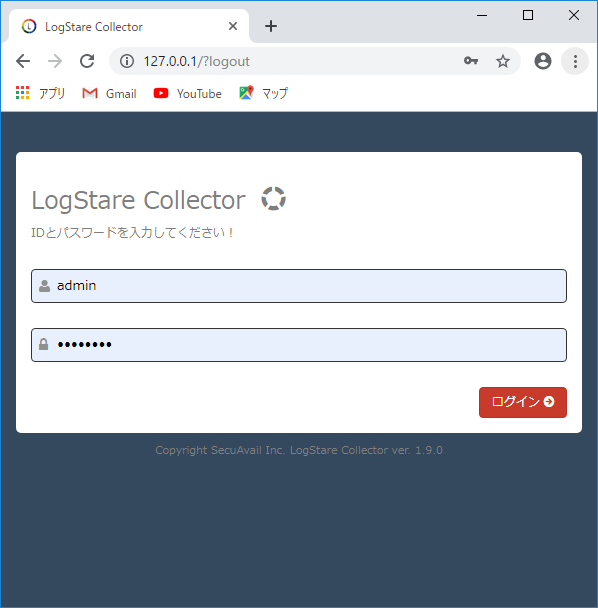View site information icon in address bar
The width and height of the screenshot is (598, 608).
pyautogui.click(x=126, y=61)
